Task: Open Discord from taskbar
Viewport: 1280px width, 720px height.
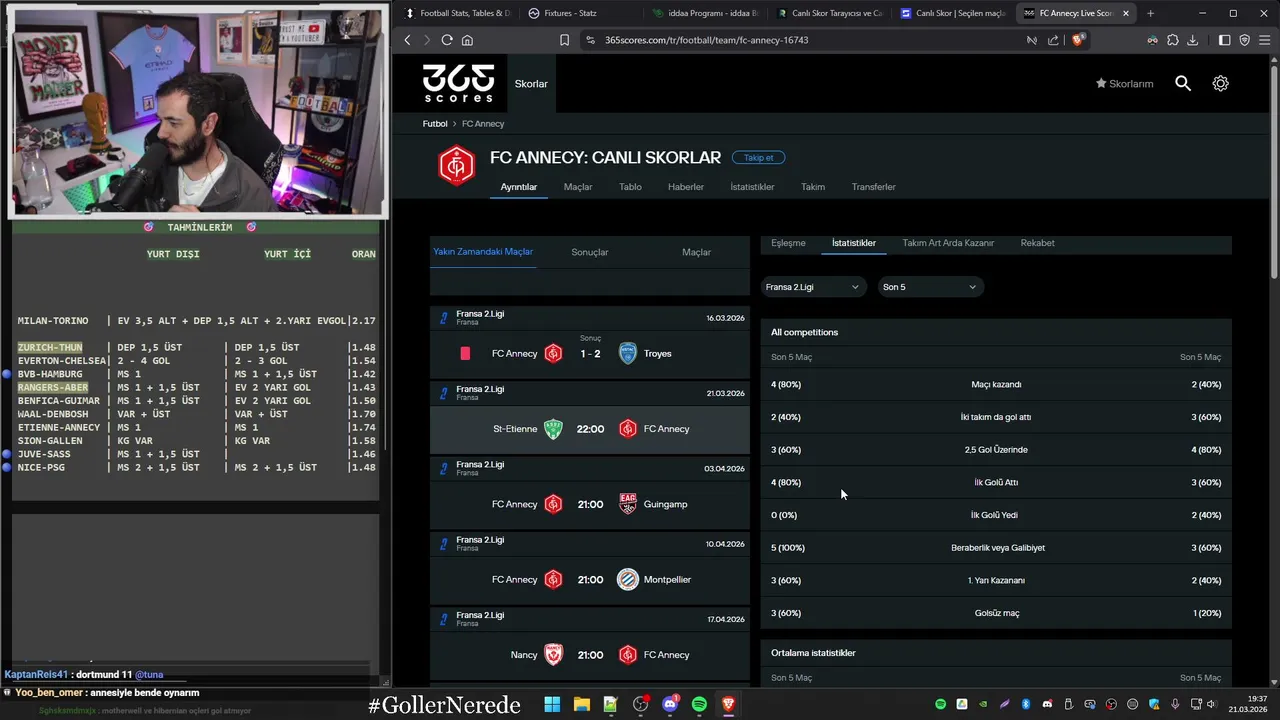Action: coord(670,704)
